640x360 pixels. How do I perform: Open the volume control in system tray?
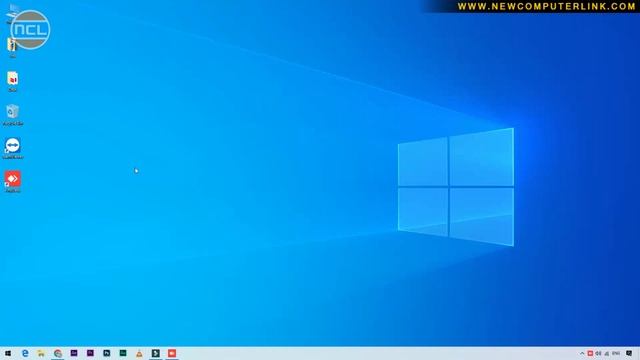coord(598,353)
